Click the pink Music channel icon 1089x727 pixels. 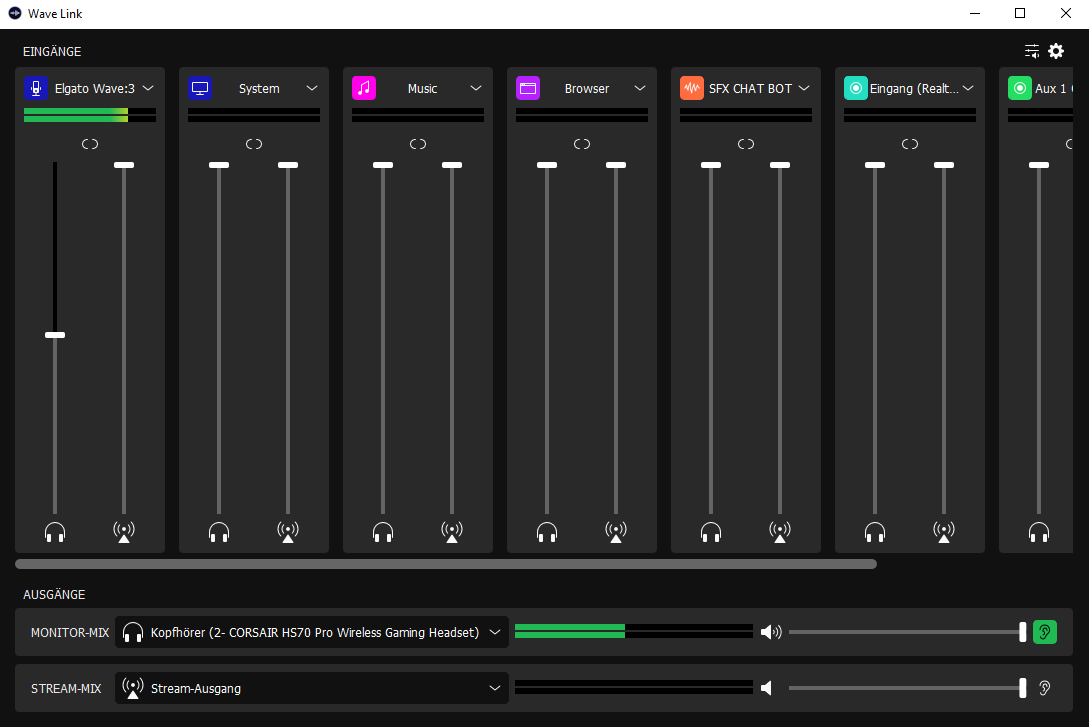click(364, 88)
